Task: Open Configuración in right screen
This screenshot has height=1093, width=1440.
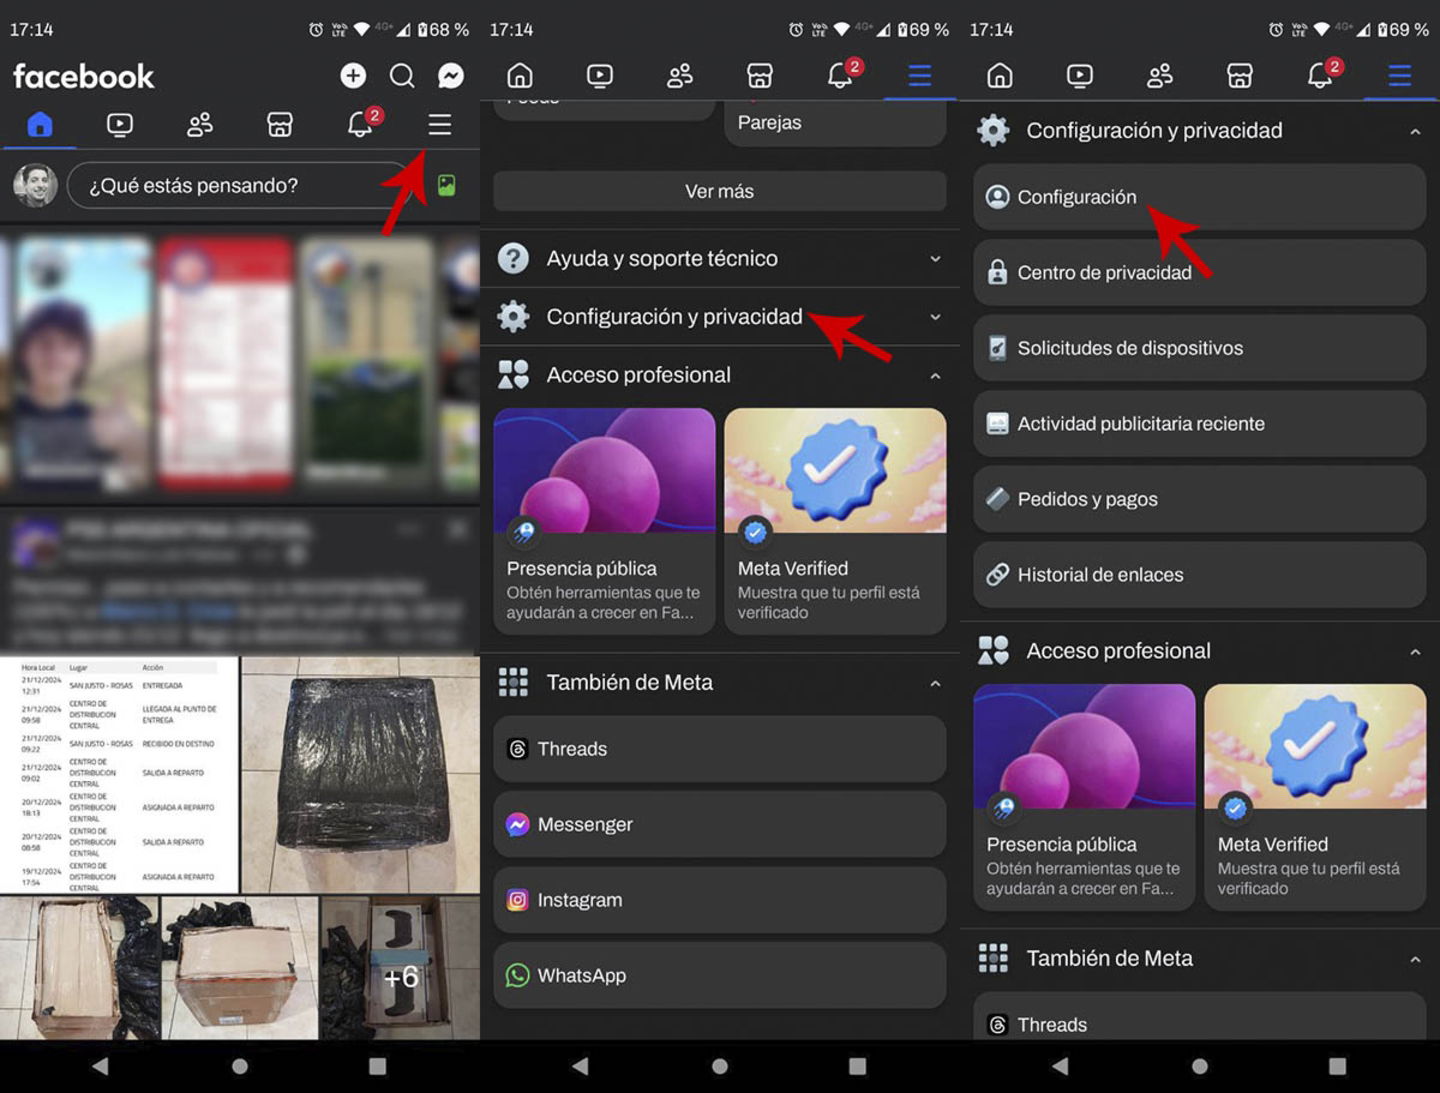Action: tap(1200, 197)
